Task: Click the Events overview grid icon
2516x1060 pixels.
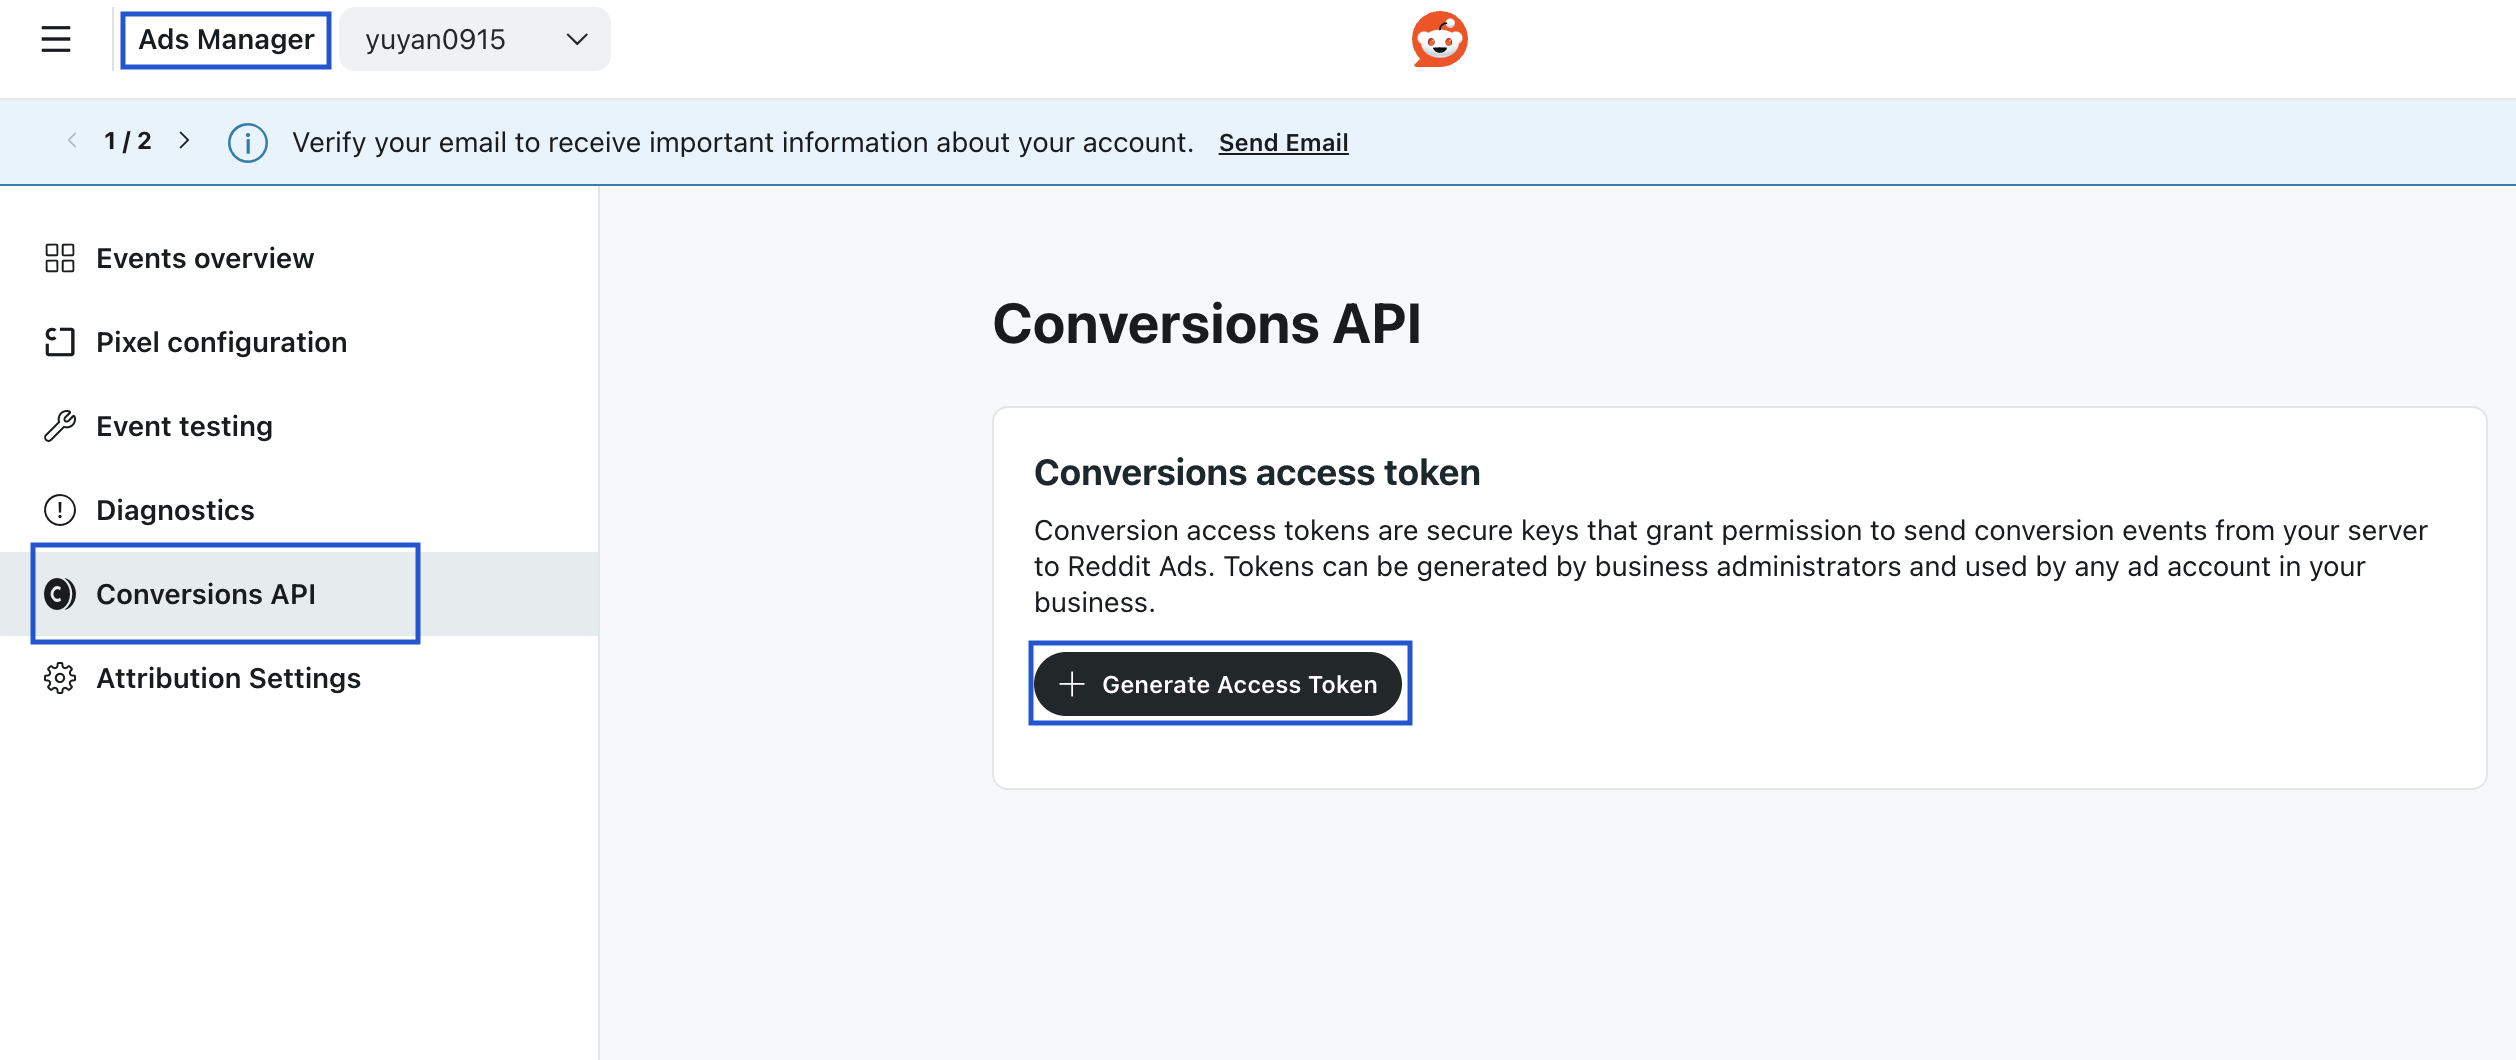Action: pos(60,258)
